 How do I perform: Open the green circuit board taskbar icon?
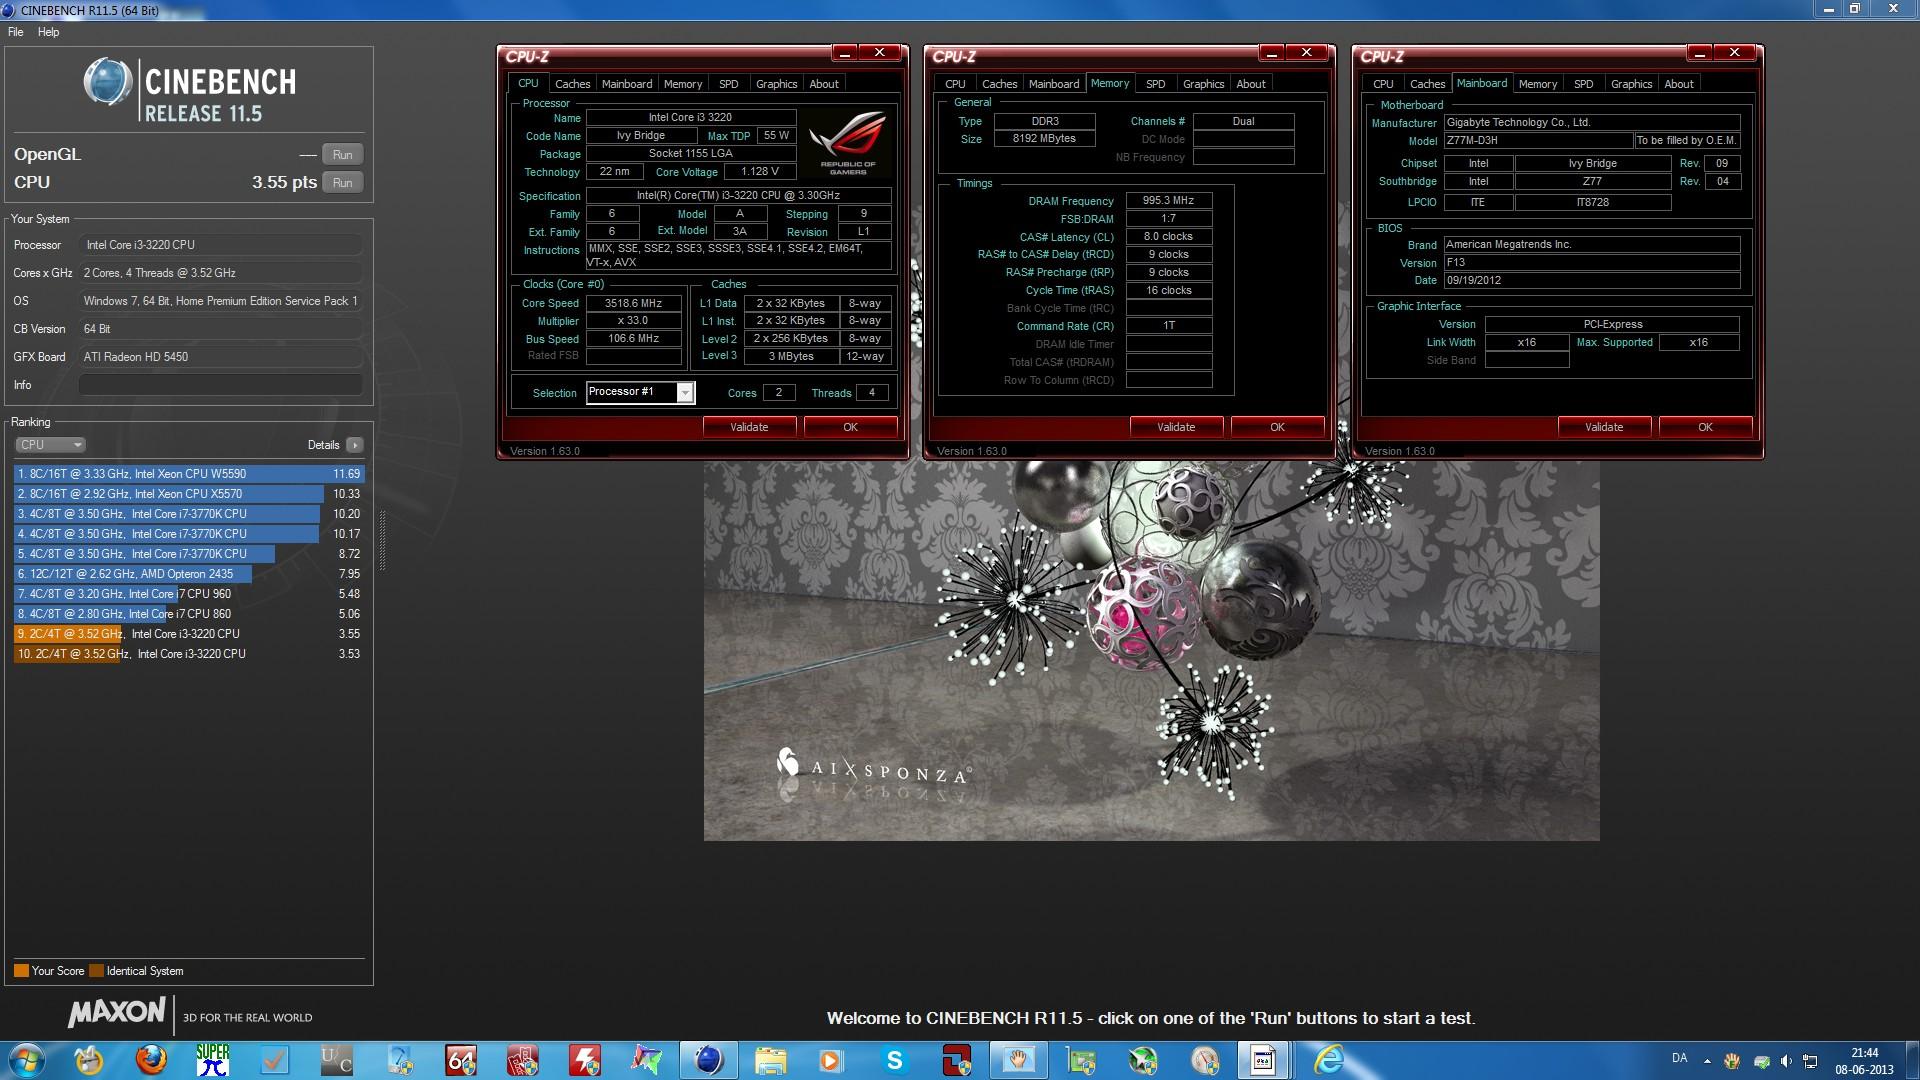[1080, 1060]
